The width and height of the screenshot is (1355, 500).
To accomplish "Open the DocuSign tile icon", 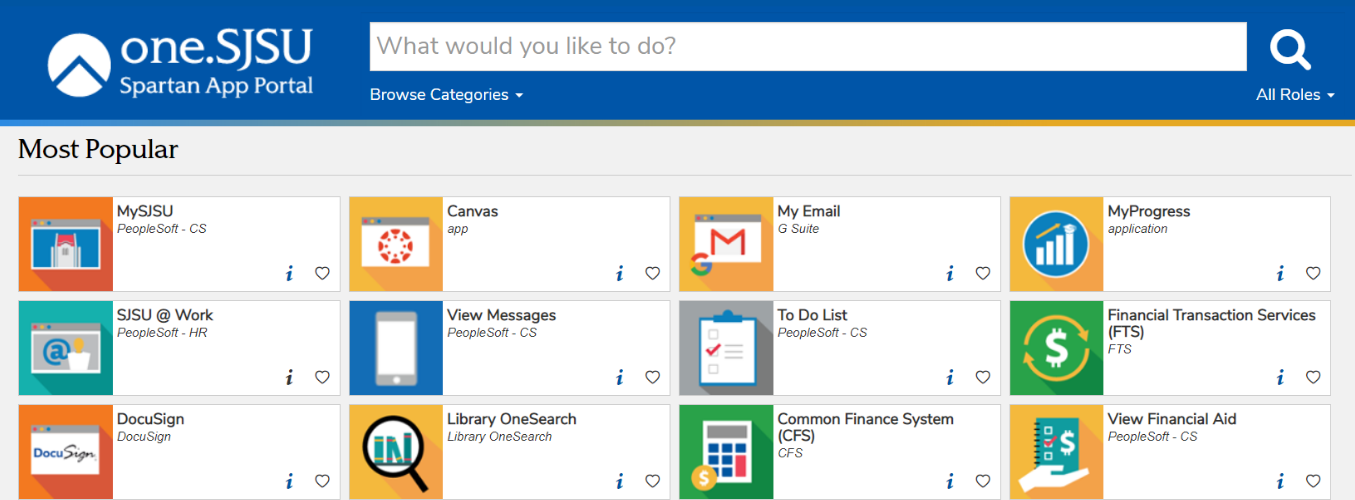I will click(66, 452).
